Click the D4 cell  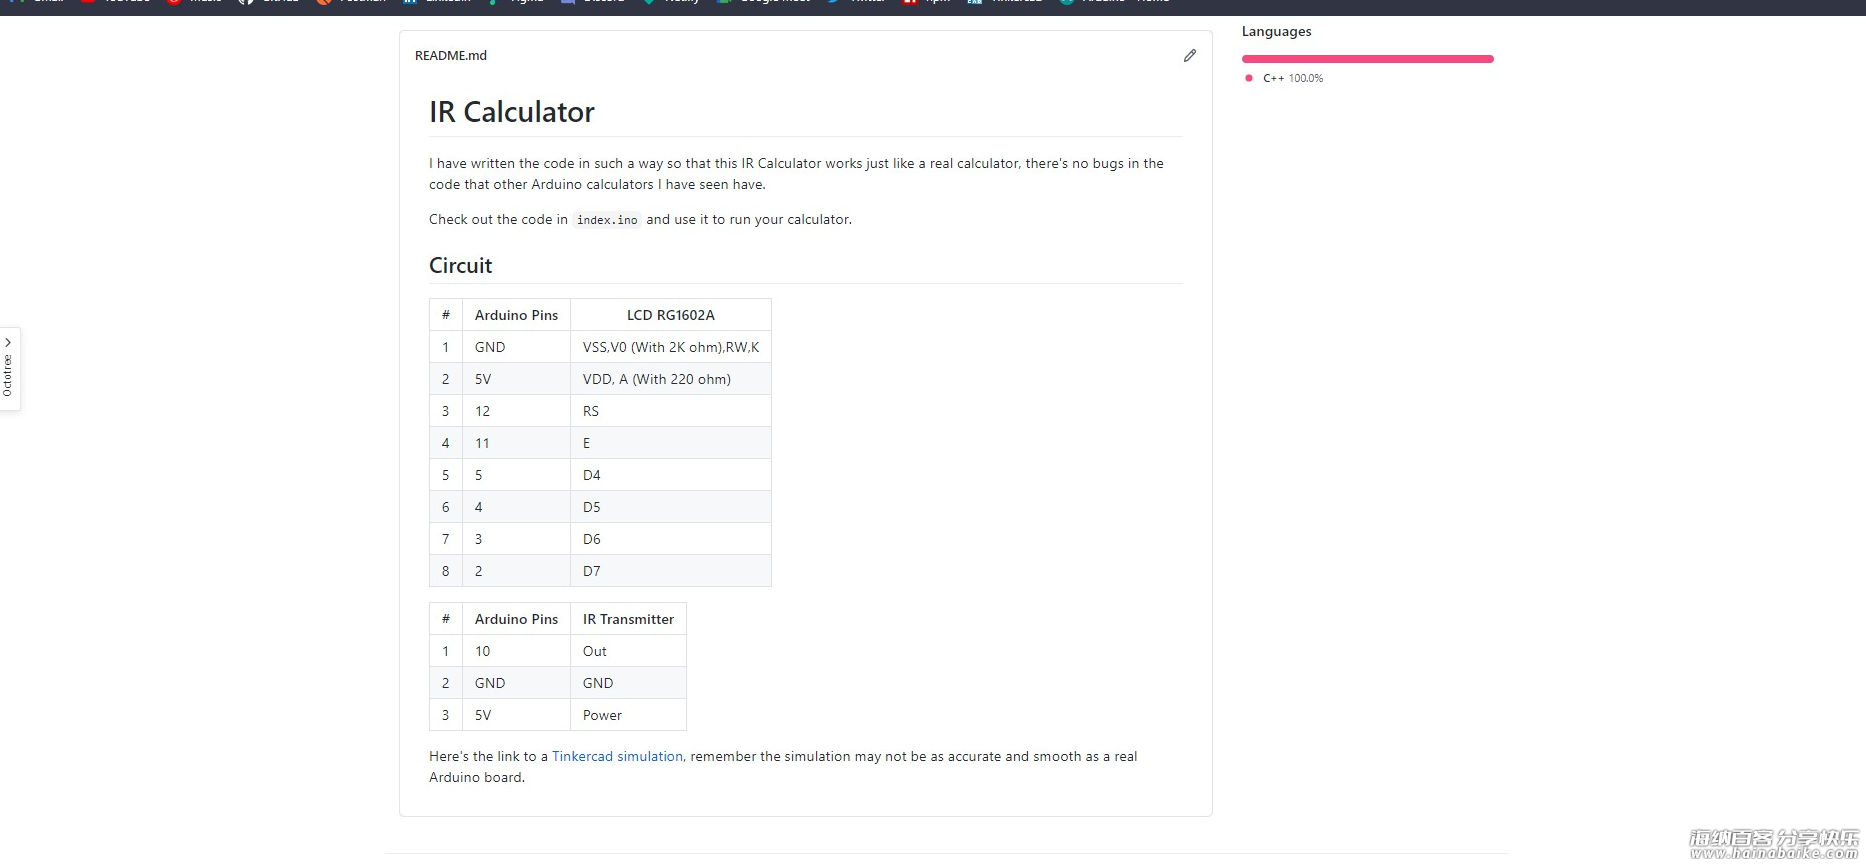click(x=671, y=475)
